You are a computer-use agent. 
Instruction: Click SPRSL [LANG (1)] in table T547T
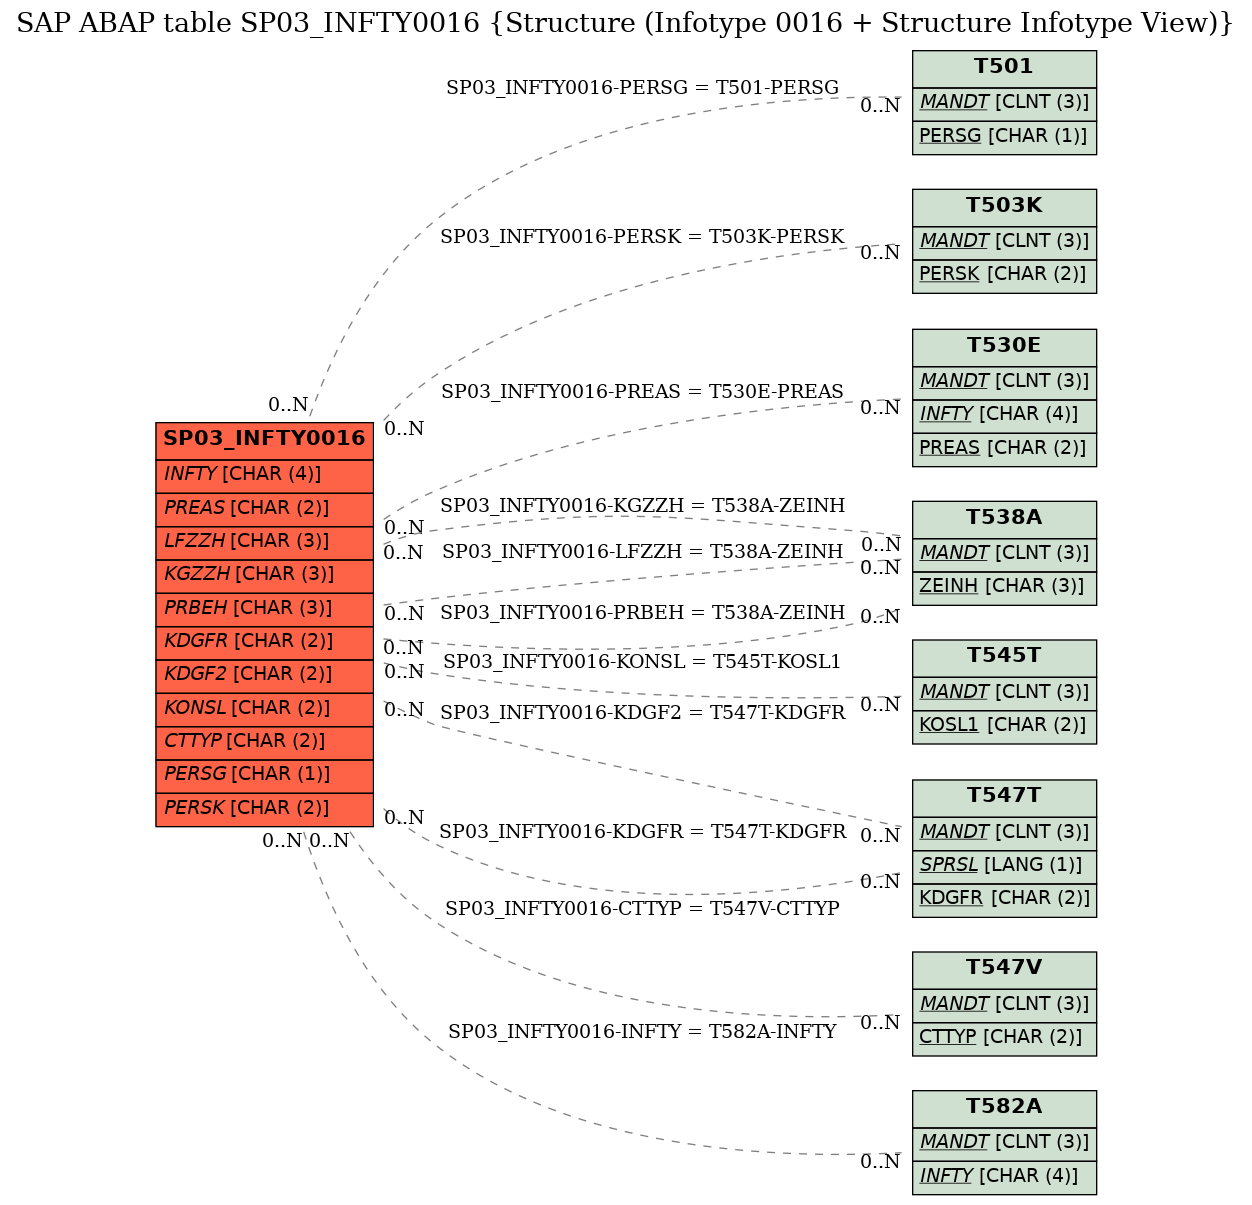pos(1004,866)
